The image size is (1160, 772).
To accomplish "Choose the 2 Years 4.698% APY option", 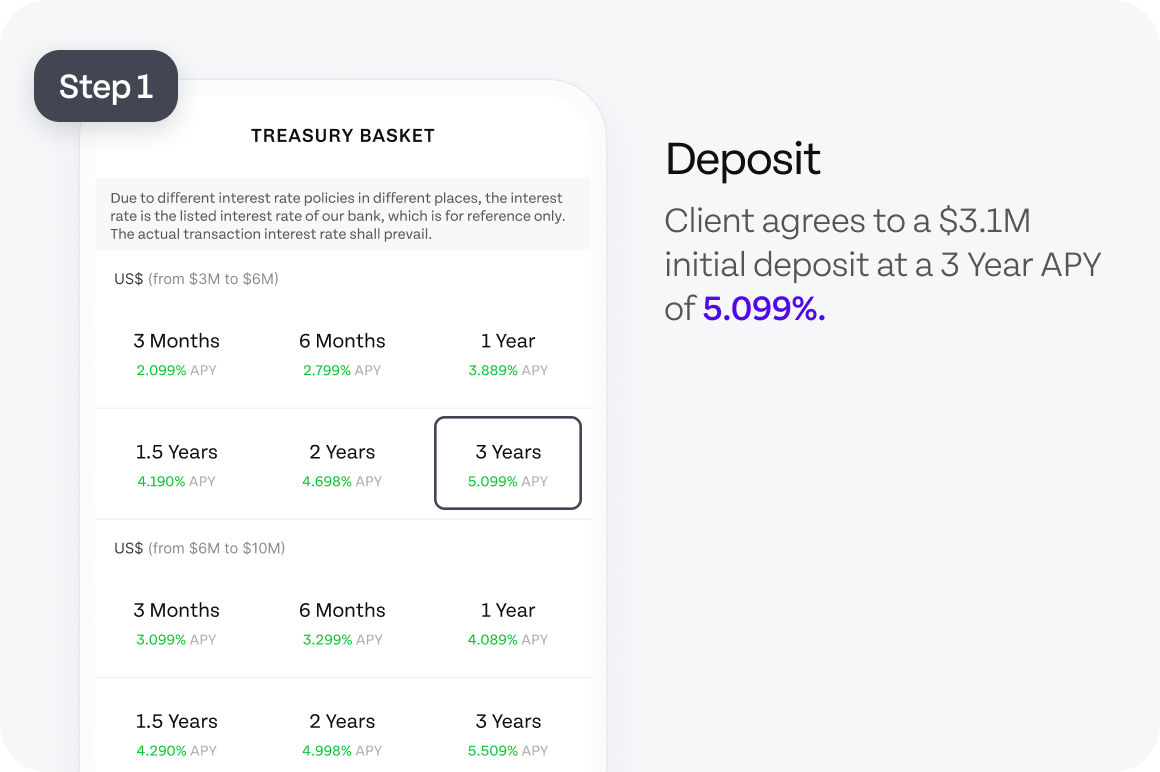I will 342,465.
